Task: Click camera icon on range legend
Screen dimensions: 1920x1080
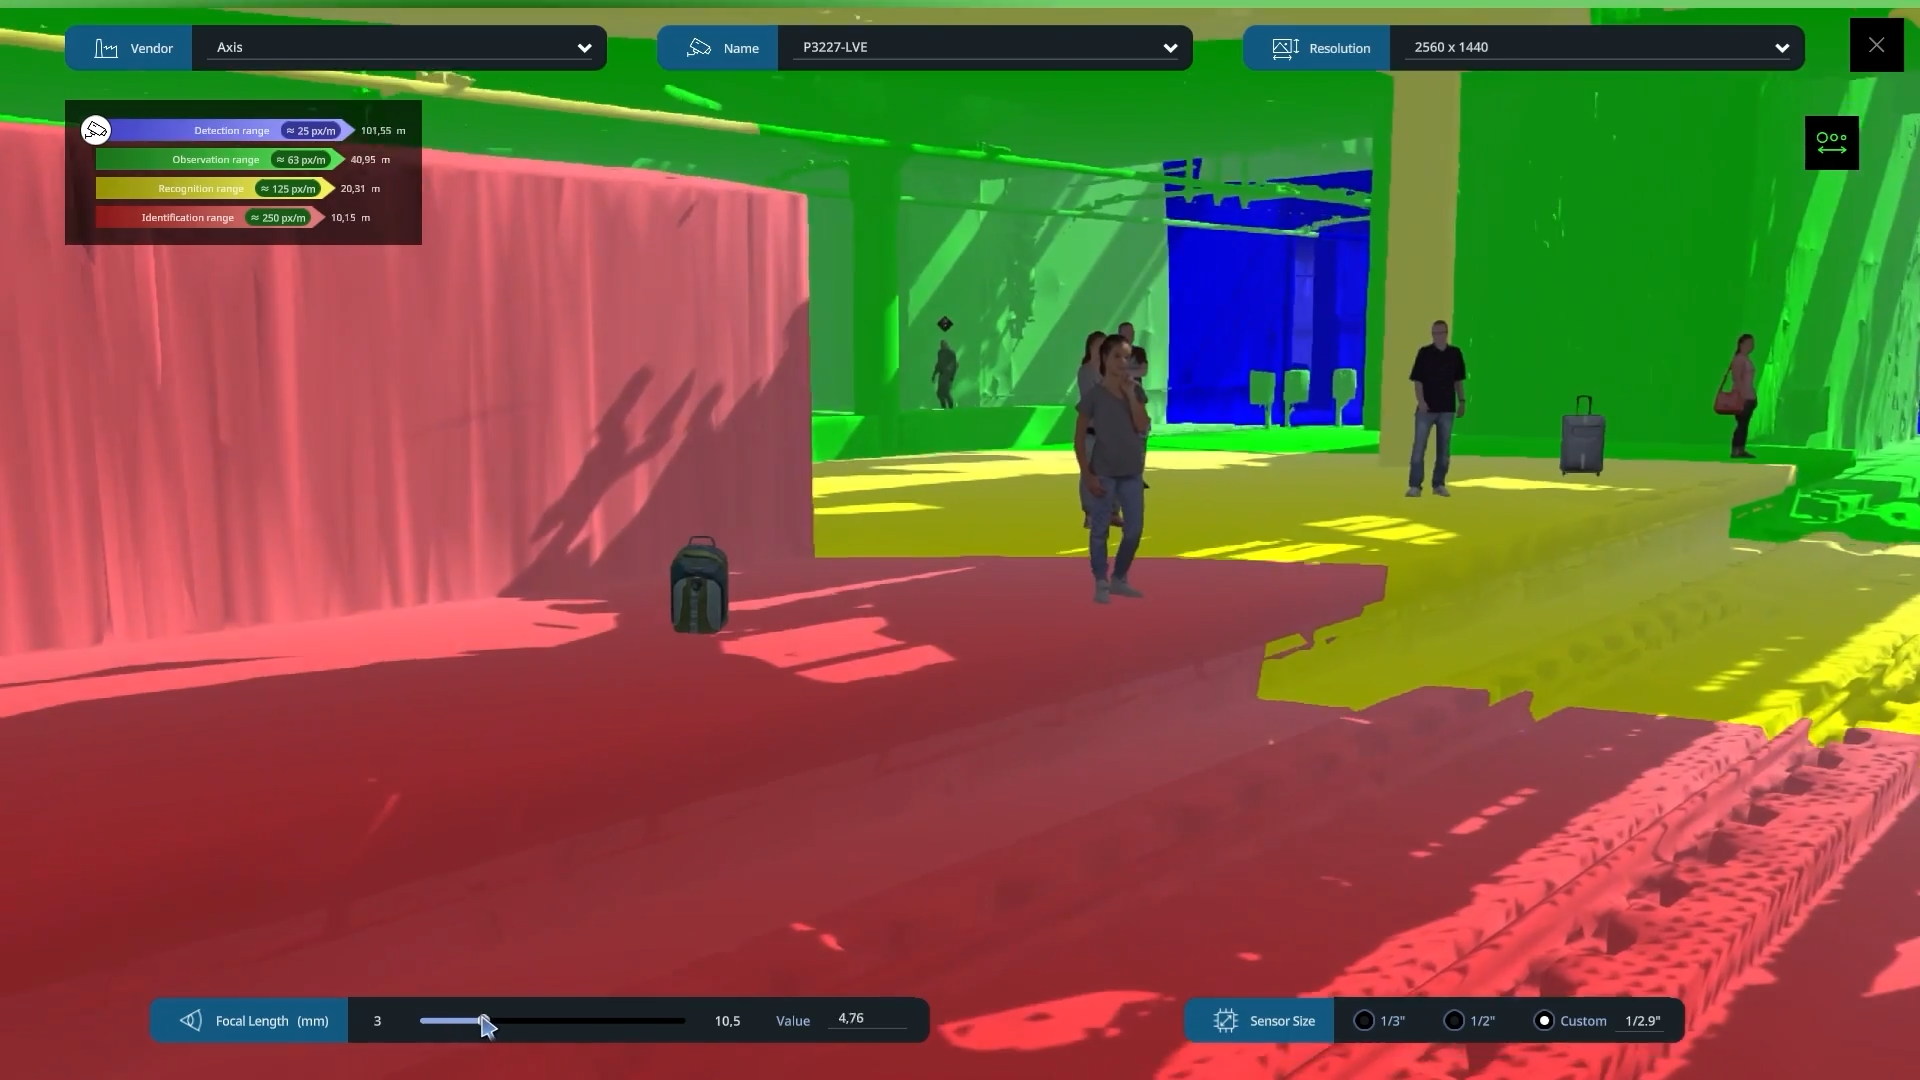Action: [96, 130]
